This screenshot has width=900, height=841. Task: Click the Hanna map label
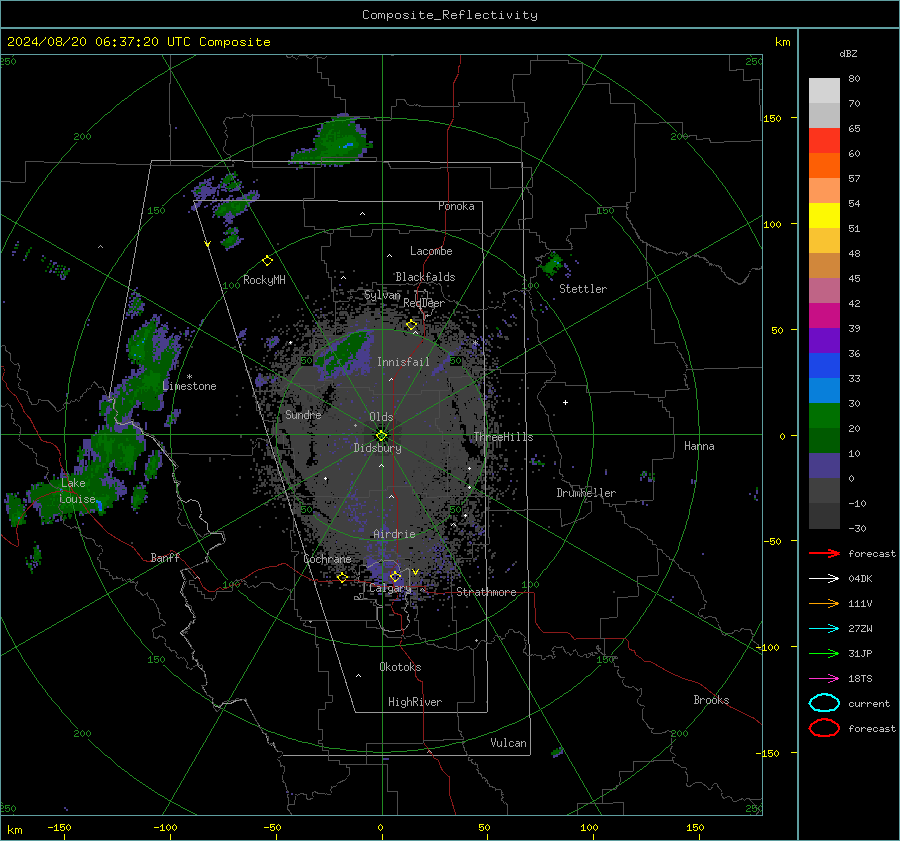point(699,446)
